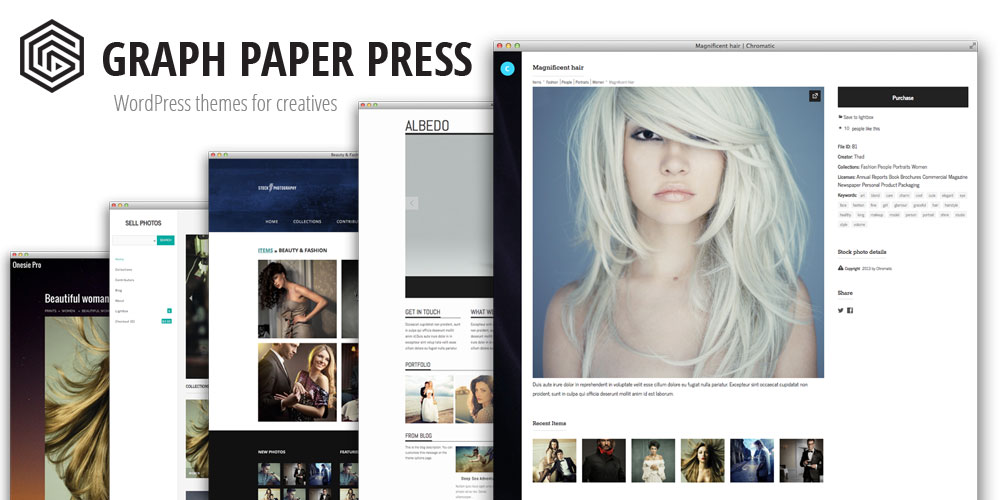Toggle fullscreen arrows in Chromatic title bar

[972, 46]
